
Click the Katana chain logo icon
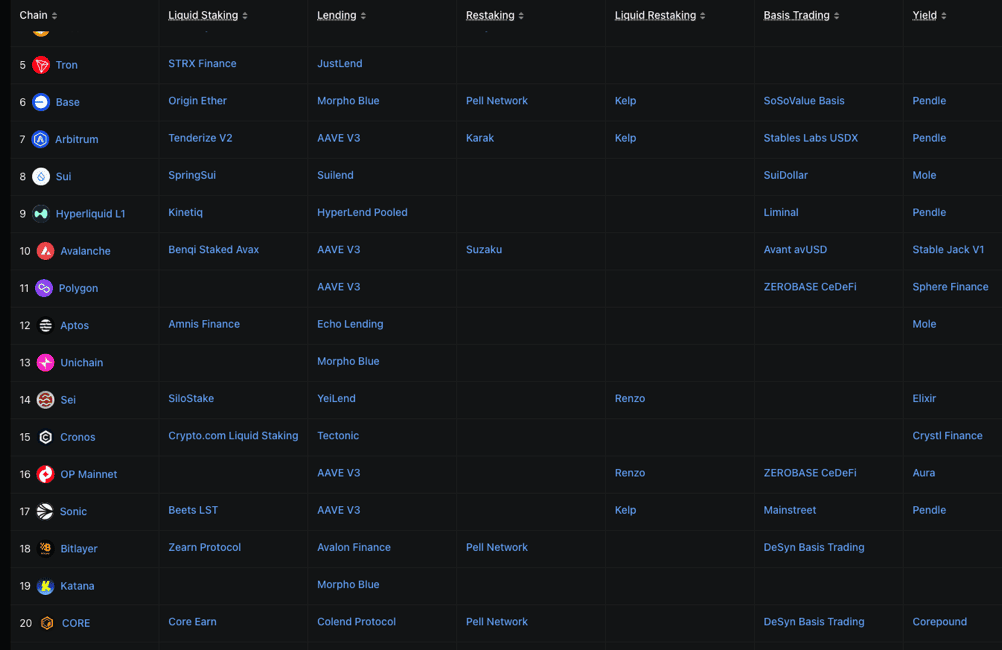pos(45,586)
